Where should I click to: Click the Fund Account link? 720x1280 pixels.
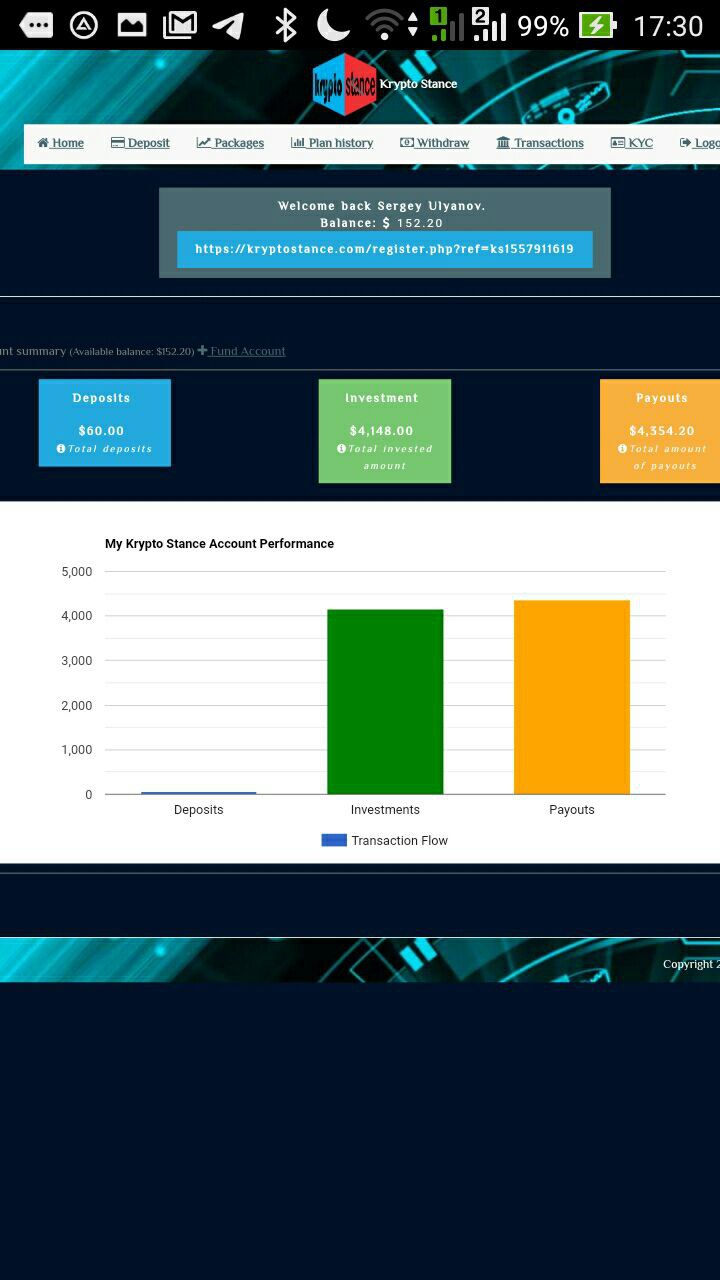(247, 351)
